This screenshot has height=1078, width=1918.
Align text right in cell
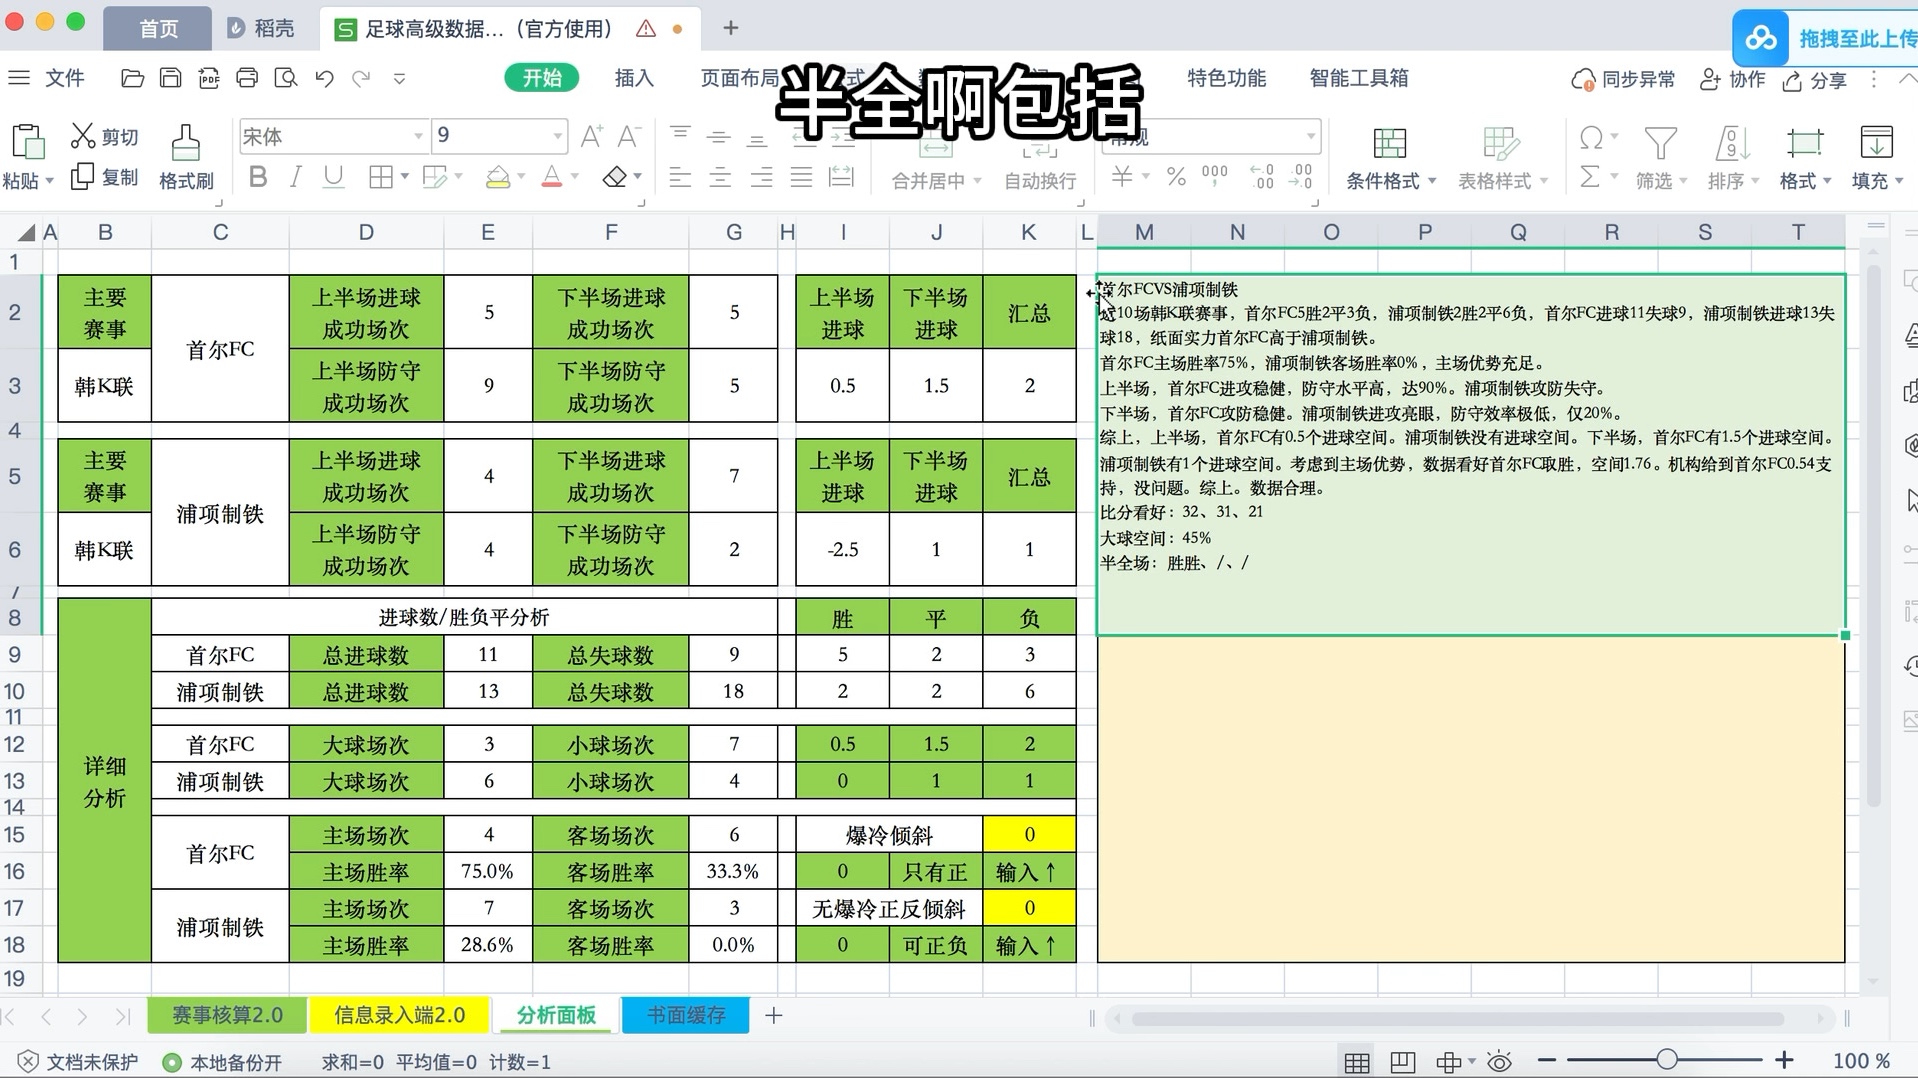[x=761, y=178]
